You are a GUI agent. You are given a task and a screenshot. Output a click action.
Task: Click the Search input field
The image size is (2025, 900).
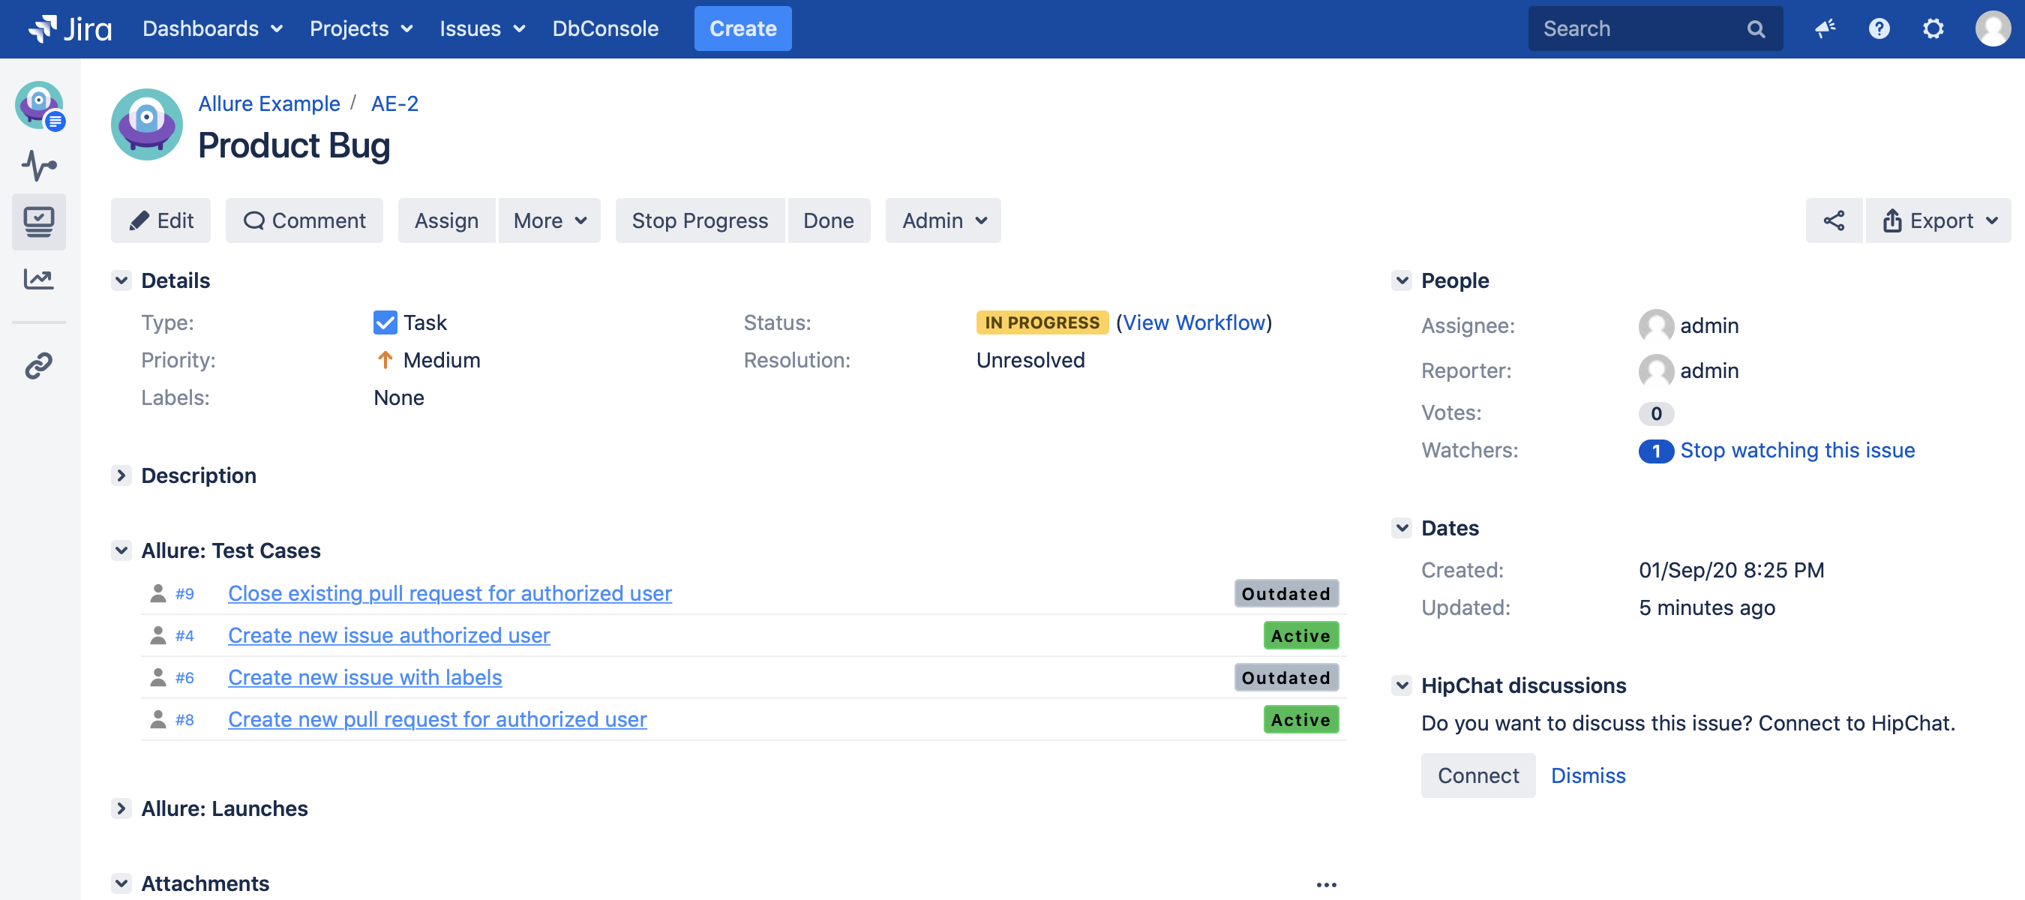click(1640, 29)
